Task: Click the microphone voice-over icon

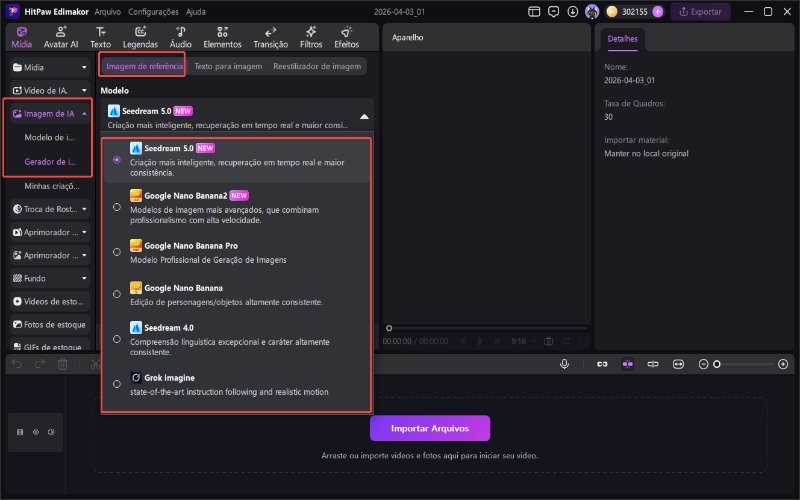Action: [565, 364]
